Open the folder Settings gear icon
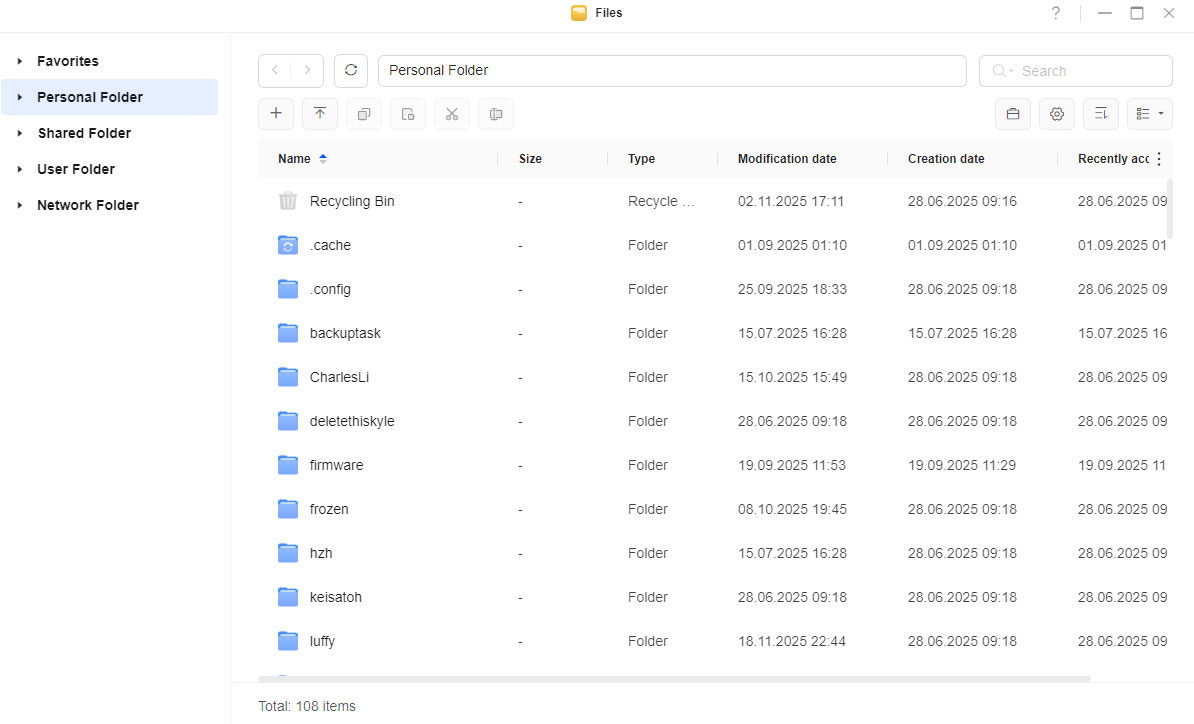Screen dimensions: 1194x724 pyautogui.click(x=1056, y=113)
